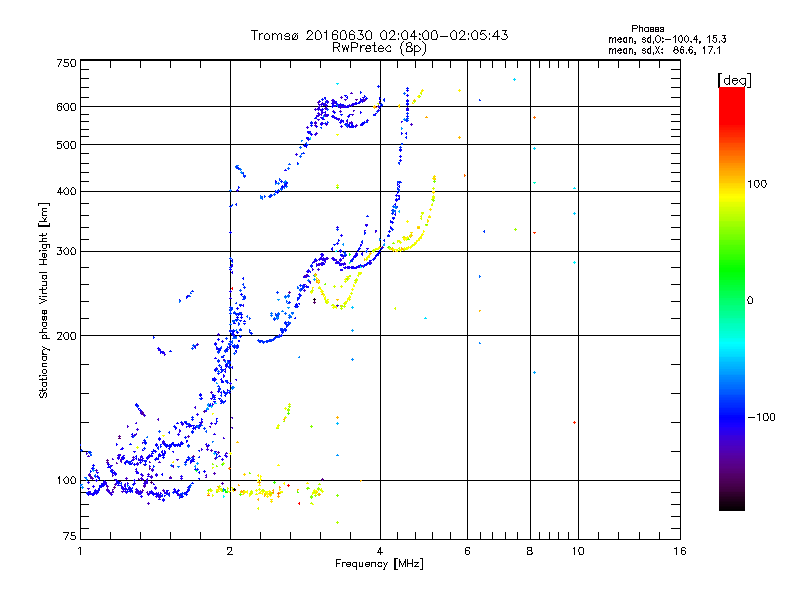Click the y-axis tick label "600"
The width and height of the screenshot is (800, 600).
click(x=66, y=107)
